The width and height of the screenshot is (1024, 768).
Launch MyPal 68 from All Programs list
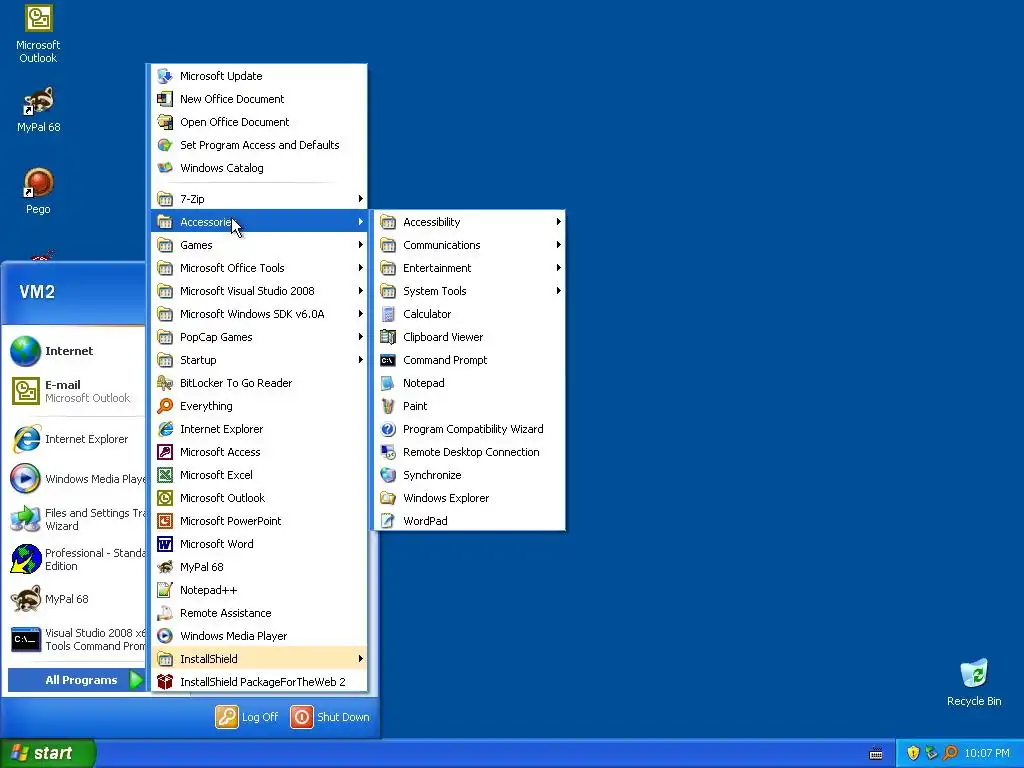[x=259, y=567]
